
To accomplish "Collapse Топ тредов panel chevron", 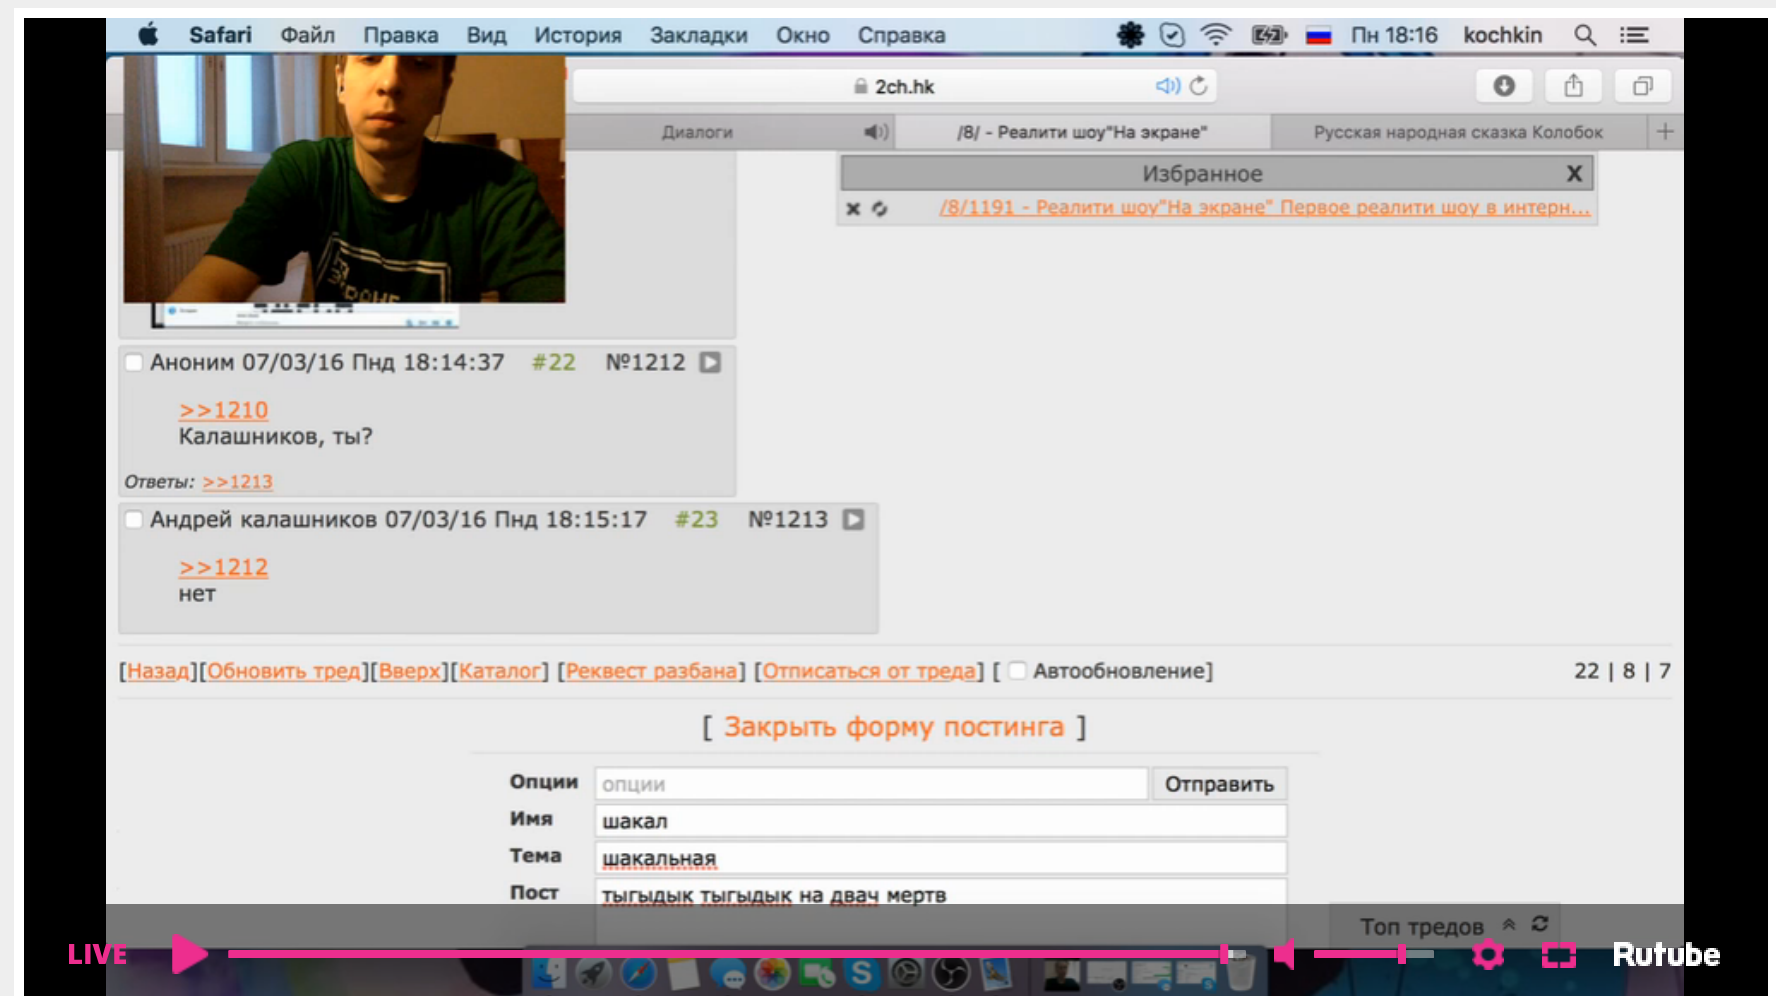I will pyautogui.click(x=1509, y=925).
